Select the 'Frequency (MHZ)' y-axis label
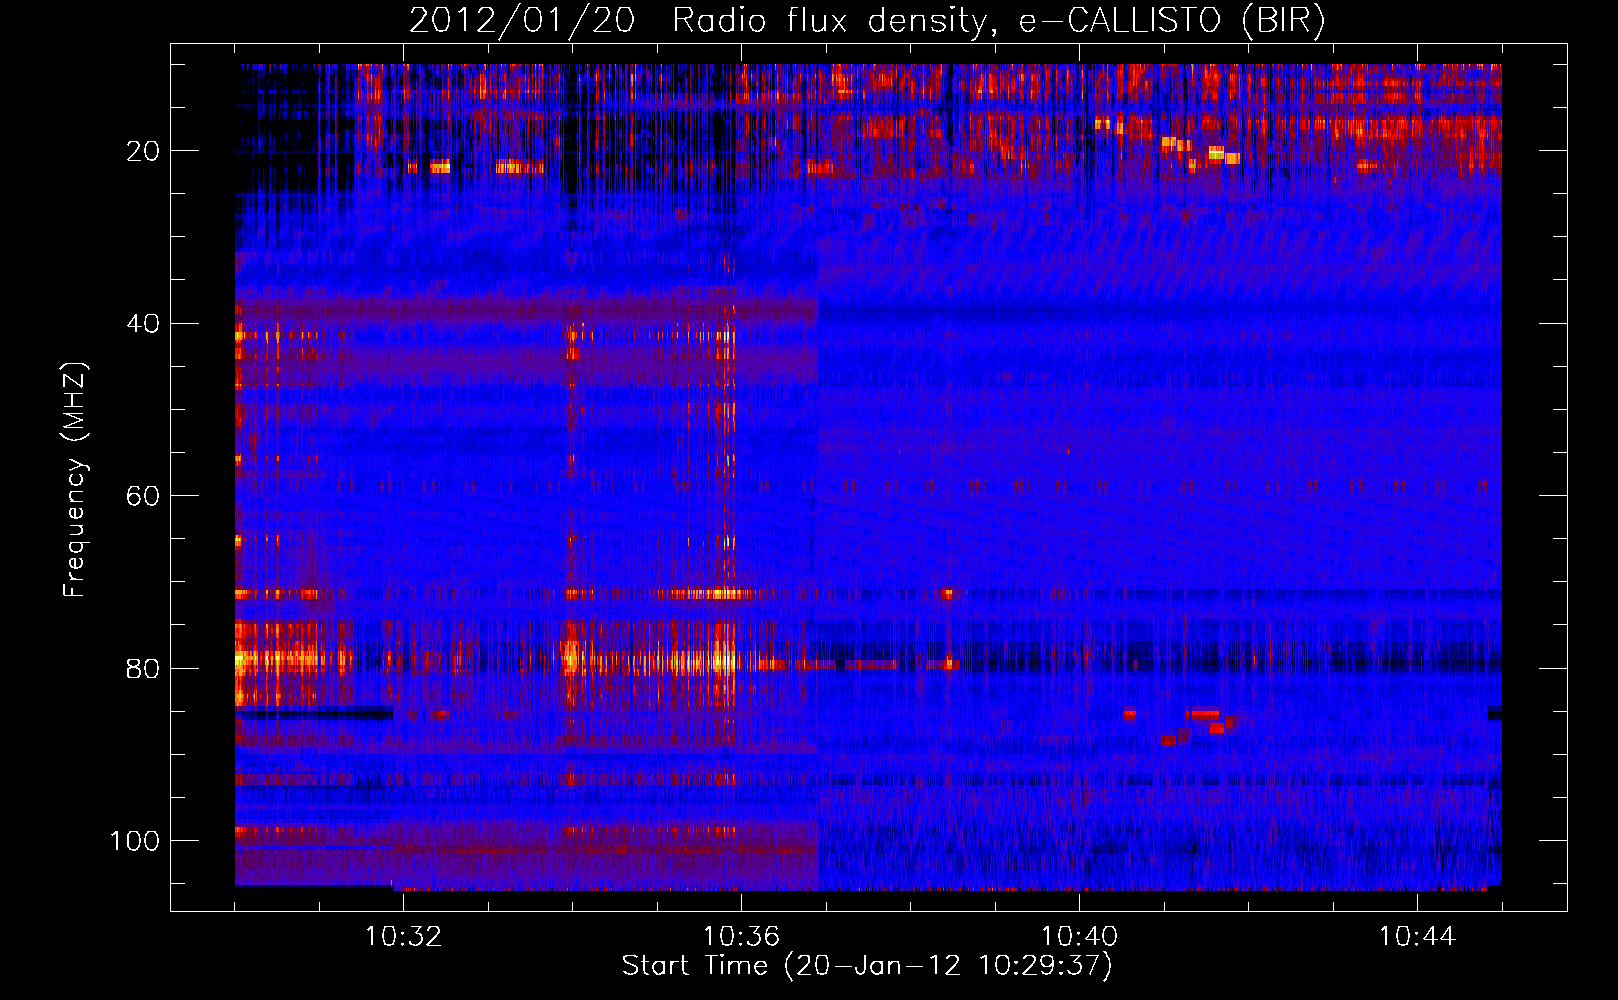Screen dimensions: 1618x1000 (76, 479)
